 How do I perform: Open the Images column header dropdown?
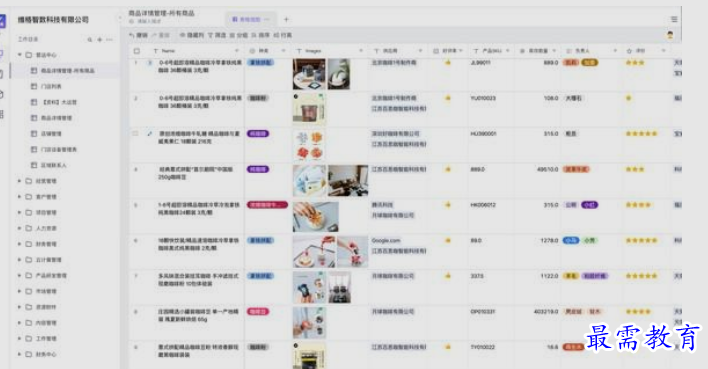(x=361, y=51)
